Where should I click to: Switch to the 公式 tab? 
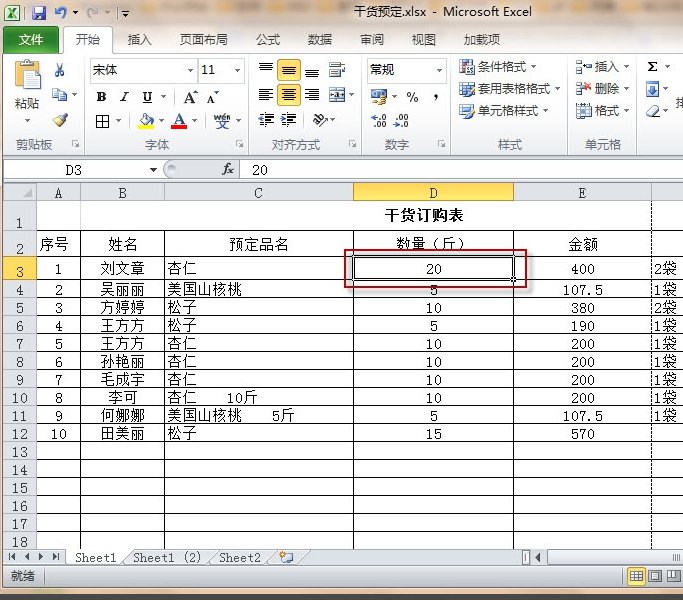pos(268,40)
